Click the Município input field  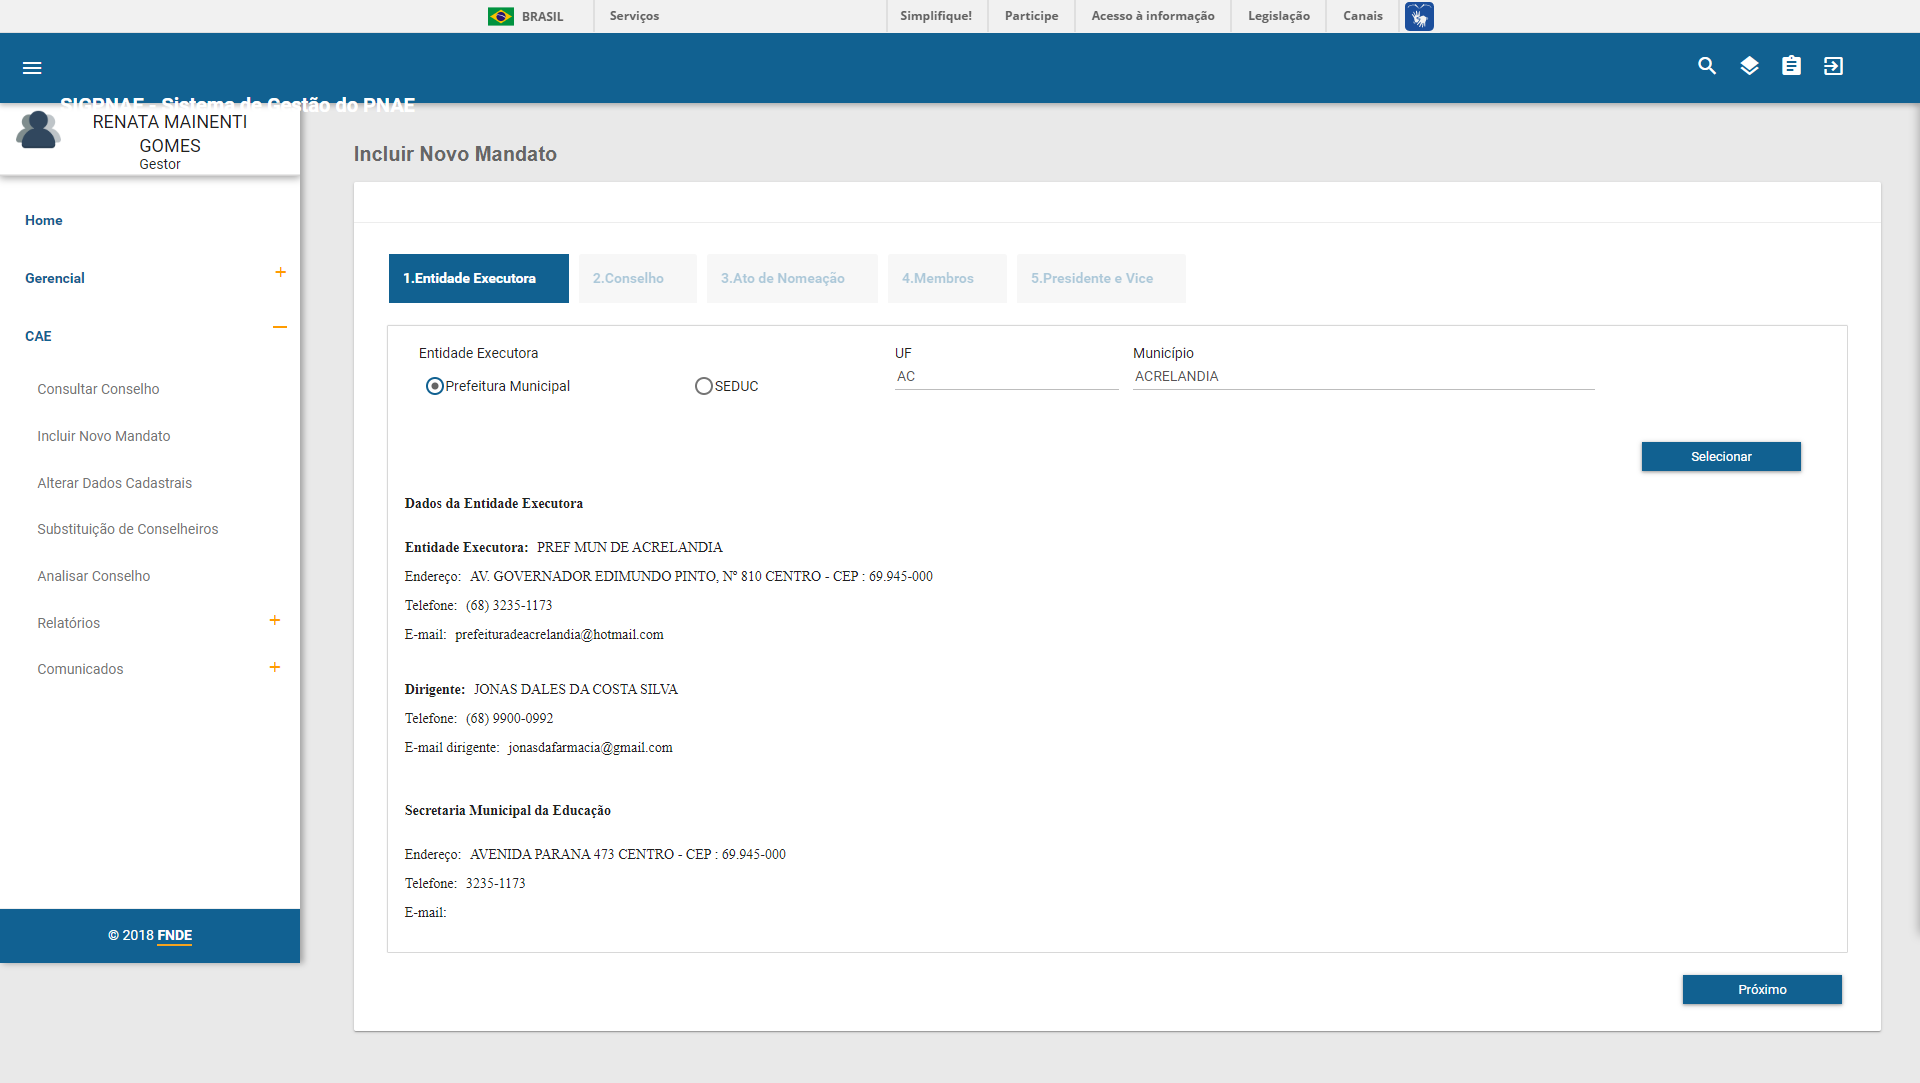(1362, 377)
